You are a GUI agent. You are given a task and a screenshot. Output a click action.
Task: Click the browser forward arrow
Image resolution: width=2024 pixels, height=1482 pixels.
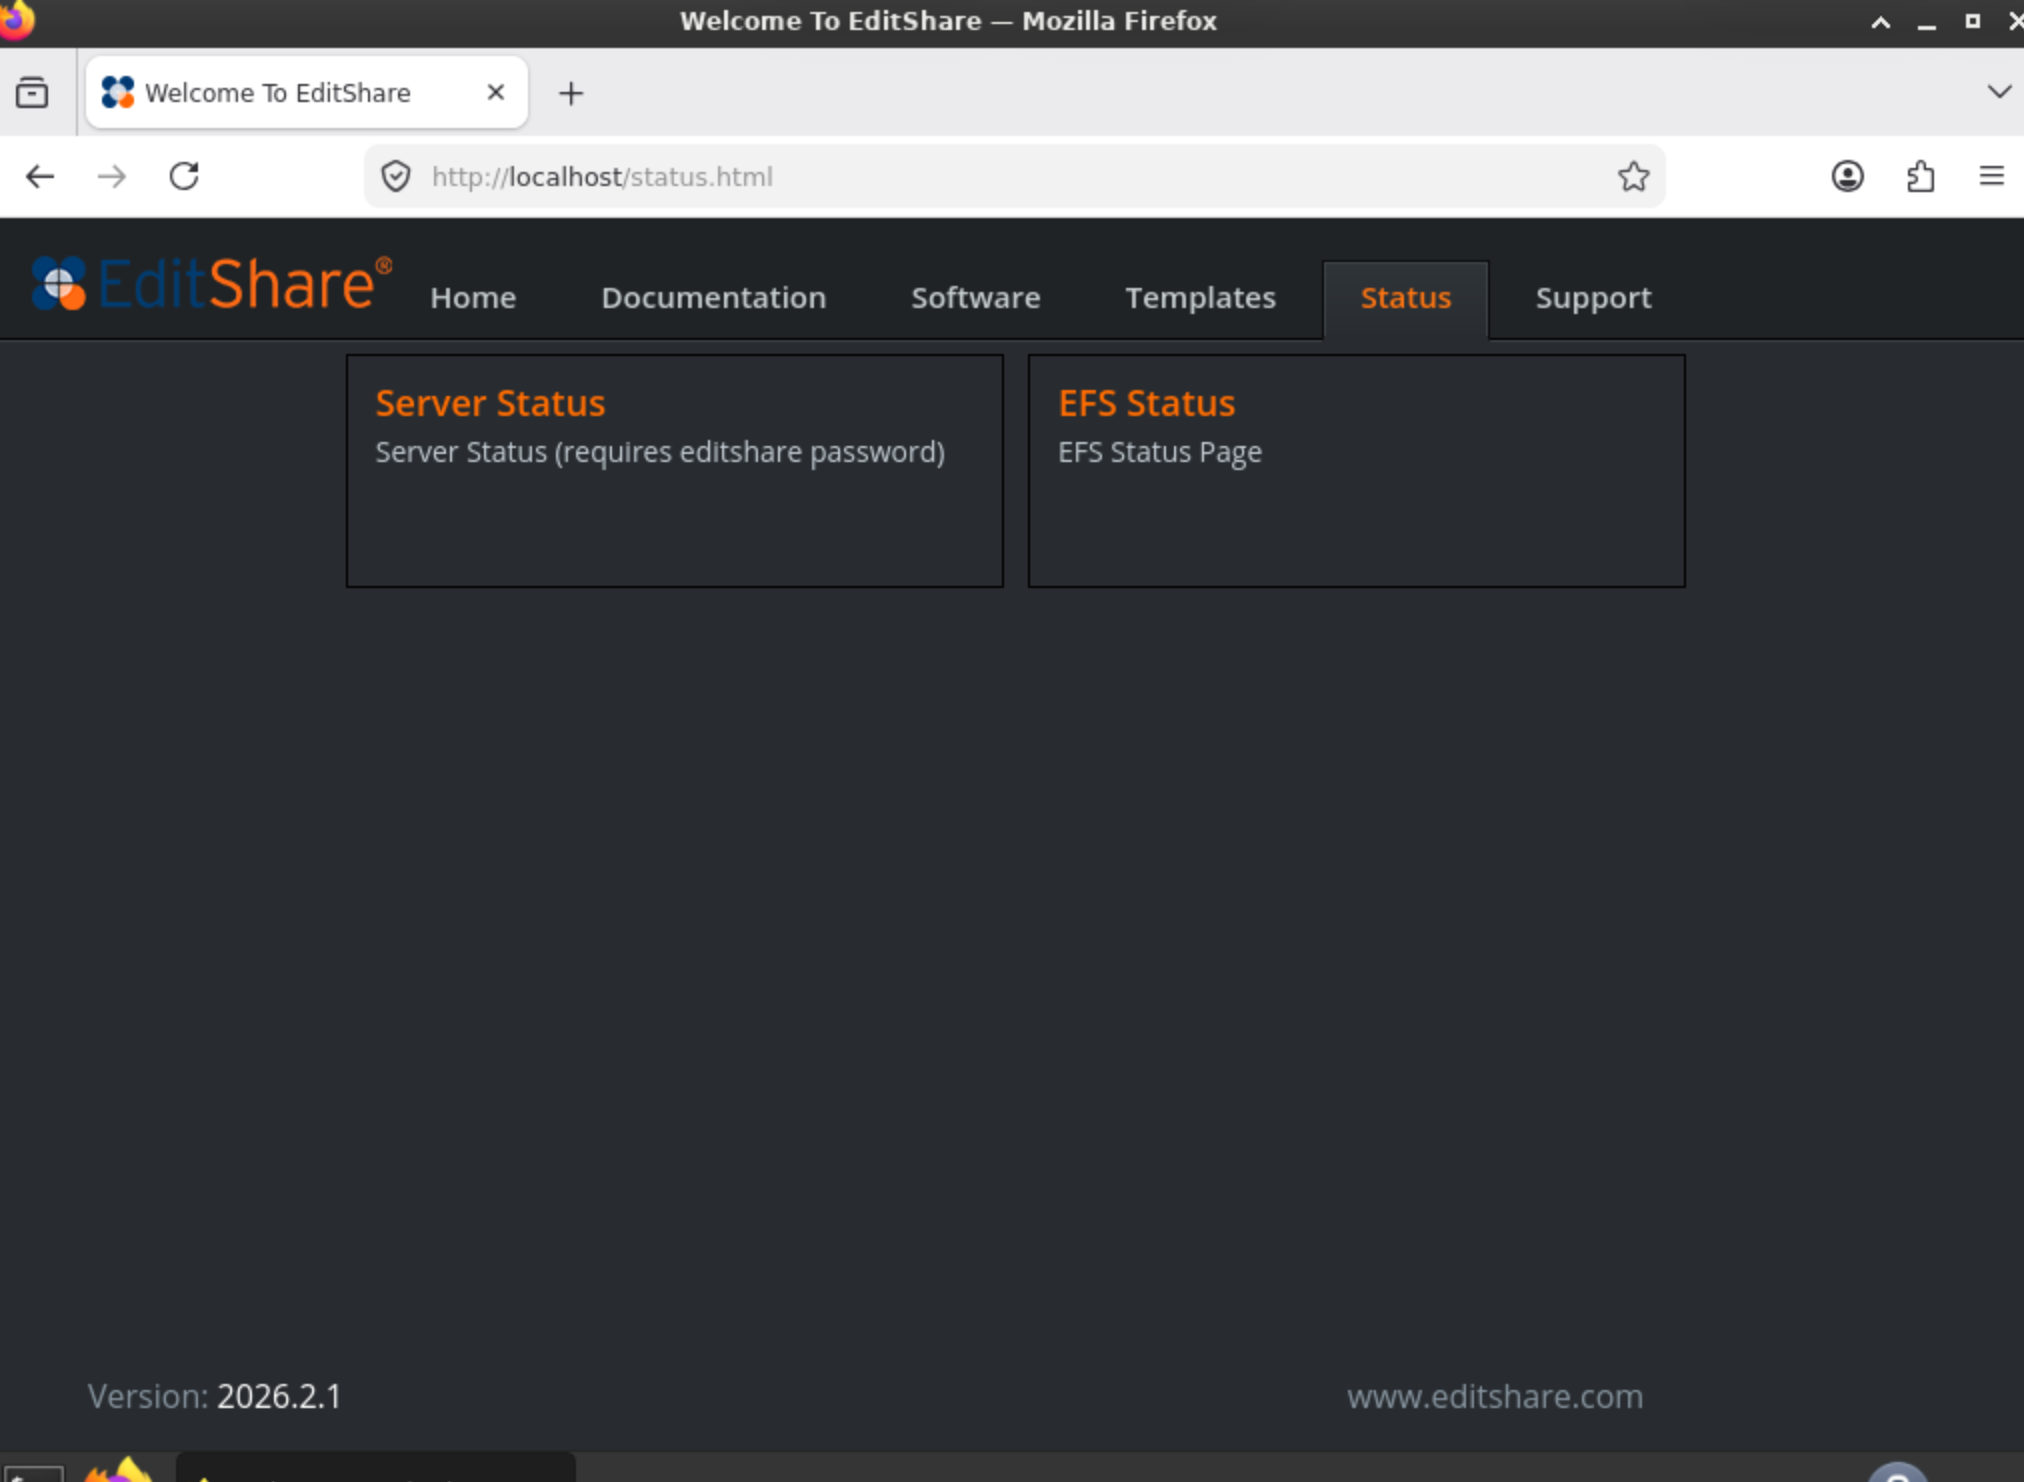coord(112,177)
